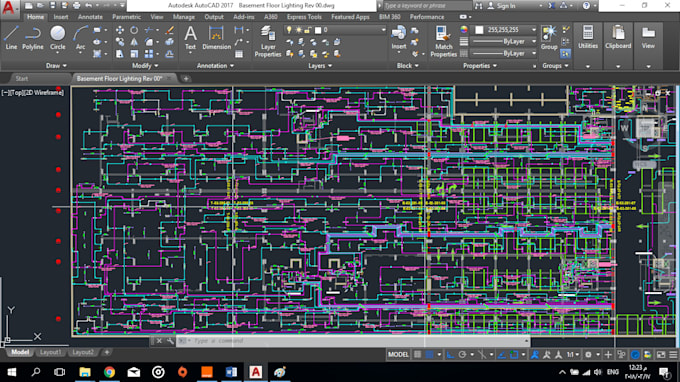Viewport: 680px width, 382px height.
Task: Click the Mirror tool icon
Action: (134, 42)
